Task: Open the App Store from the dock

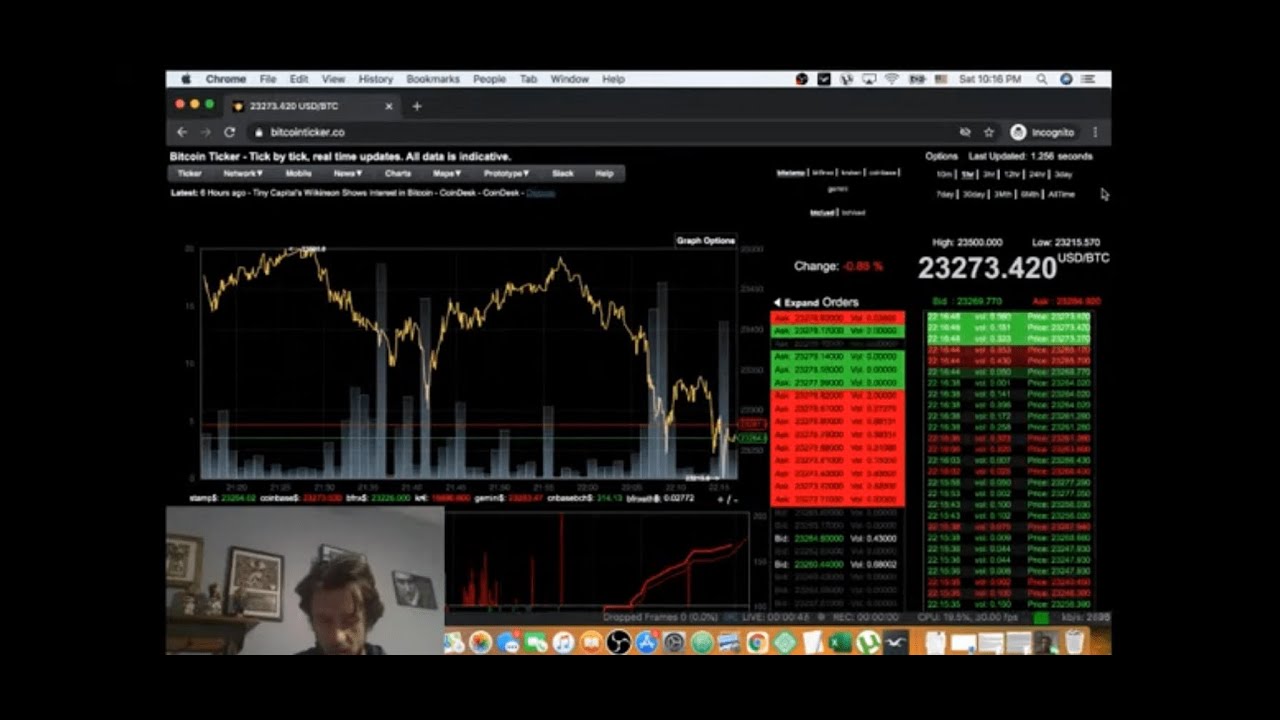Action: tap(646, 642)
